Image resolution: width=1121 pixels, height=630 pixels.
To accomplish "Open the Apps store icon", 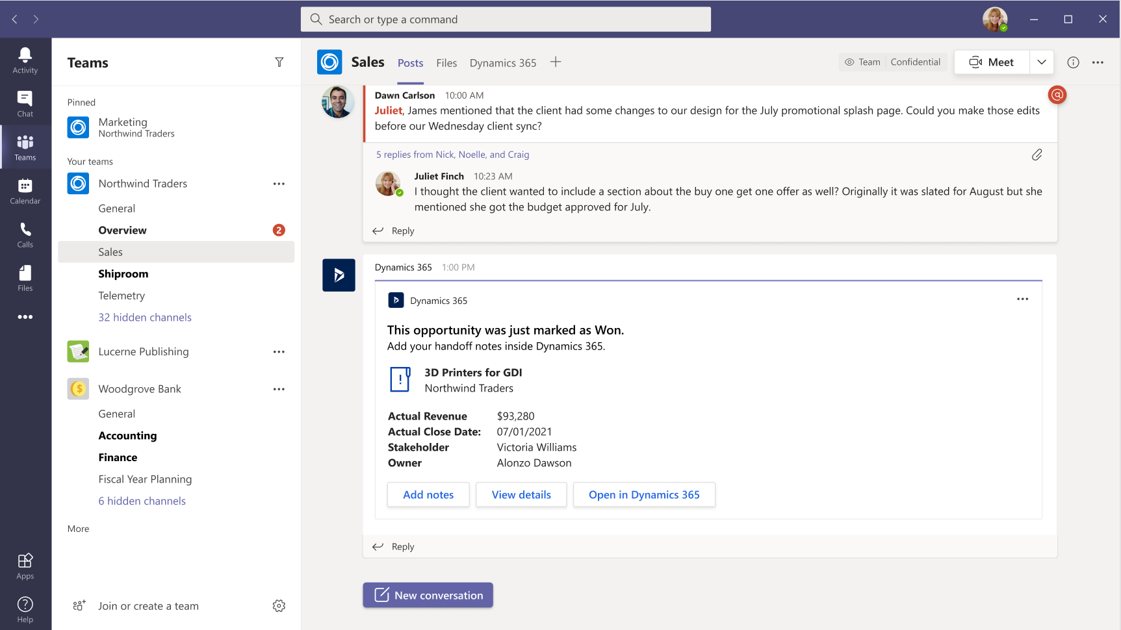I will pyautogui.click(x=25, y=566).
